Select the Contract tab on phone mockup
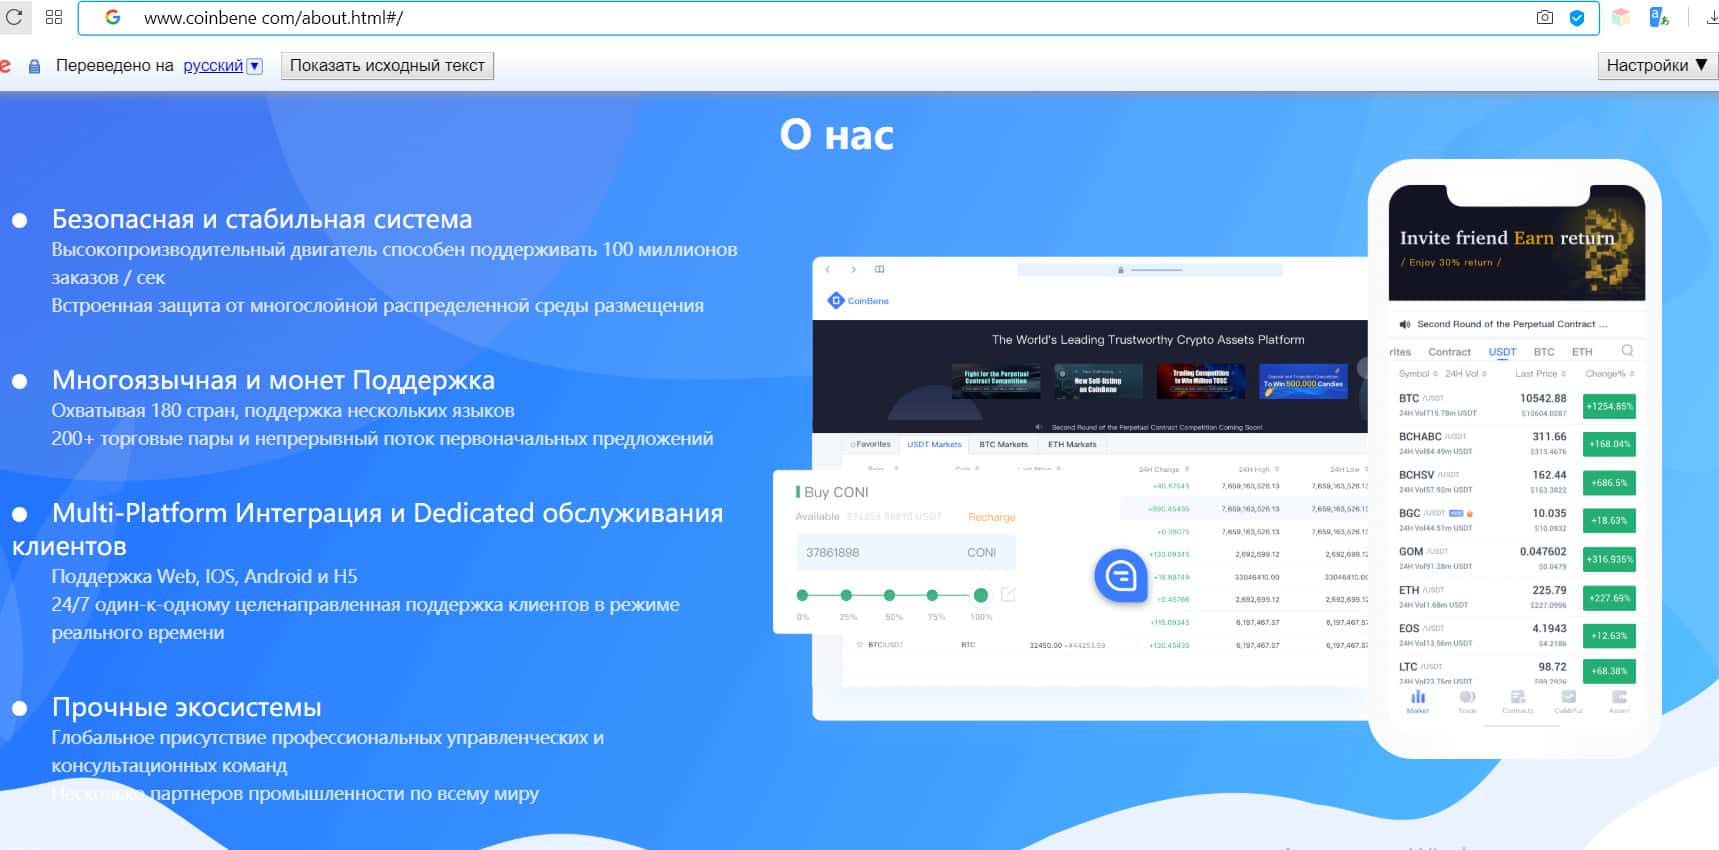This screenshot has width=1719, height=850. (1449, 352)
